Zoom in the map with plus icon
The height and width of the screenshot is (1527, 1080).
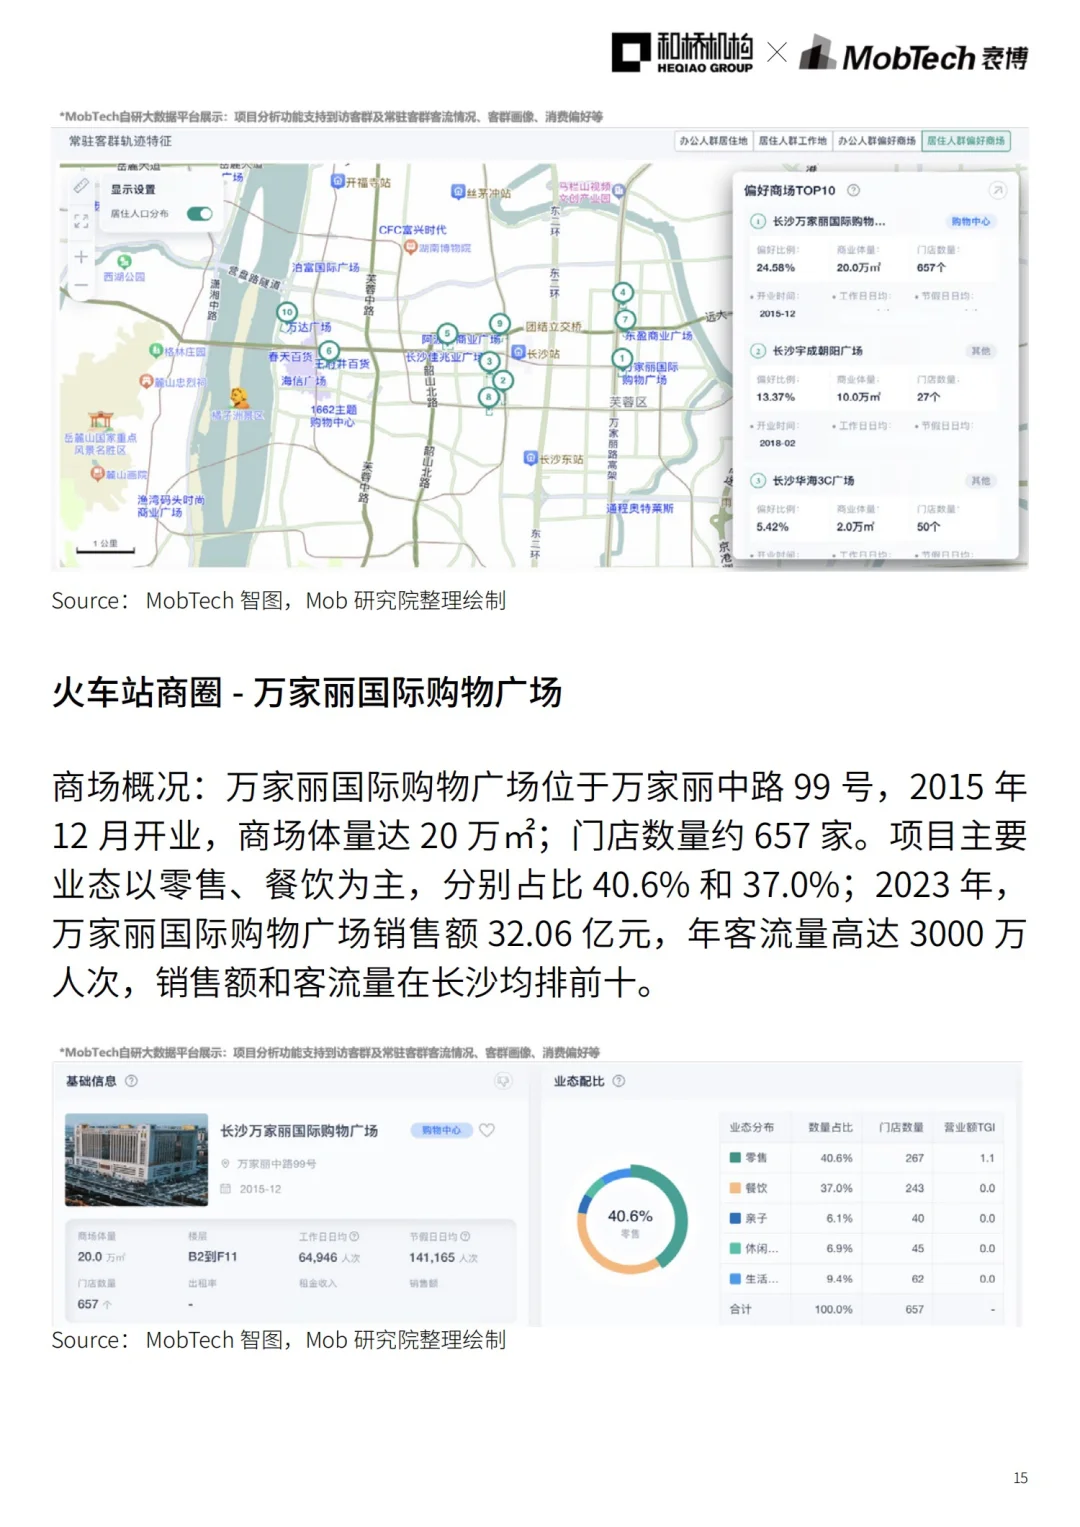pyautogui.click(x=81, y=257)
